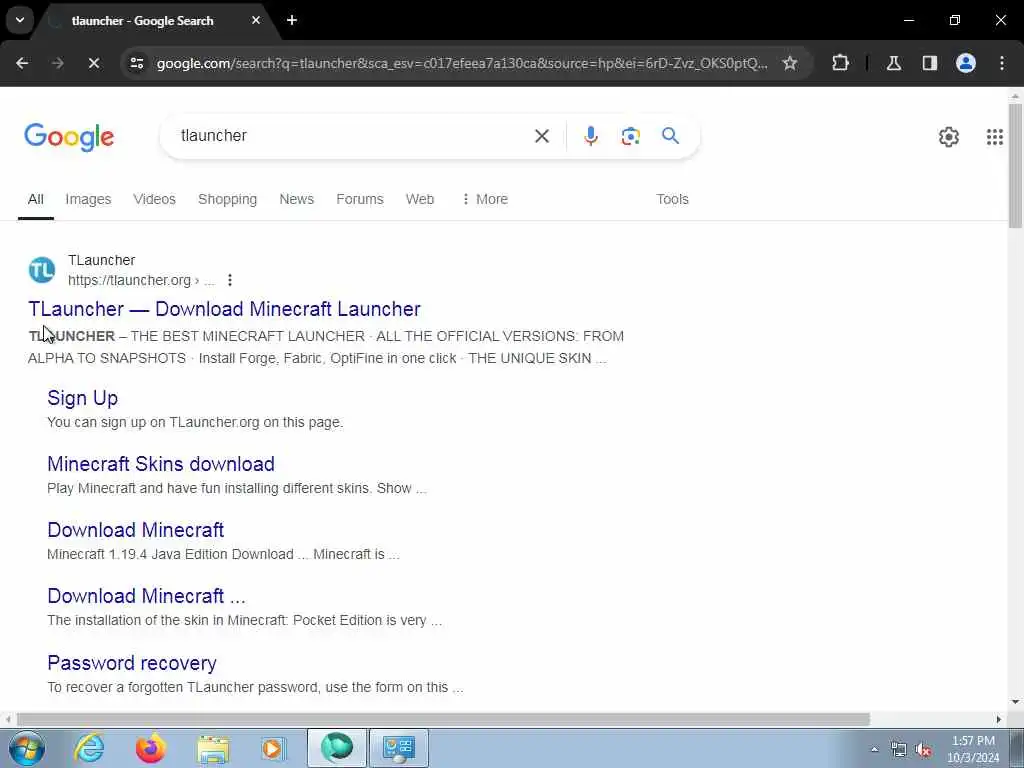Image resolution: width=1024 pixels, height=768 pixels.
Task: Bookmark this page with the star icon
Action: coord(790,63)
